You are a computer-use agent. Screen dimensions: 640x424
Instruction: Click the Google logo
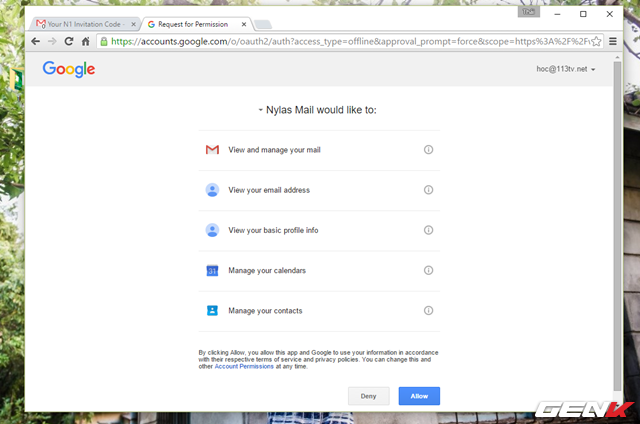[x=69, y=69]
